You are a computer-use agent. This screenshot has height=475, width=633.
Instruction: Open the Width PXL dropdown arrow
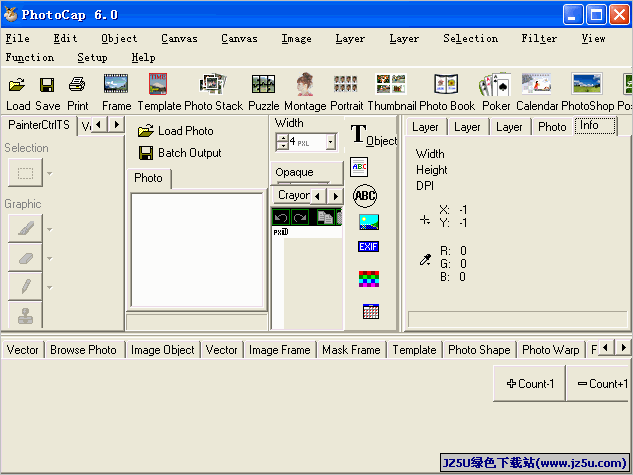(331, 142)
